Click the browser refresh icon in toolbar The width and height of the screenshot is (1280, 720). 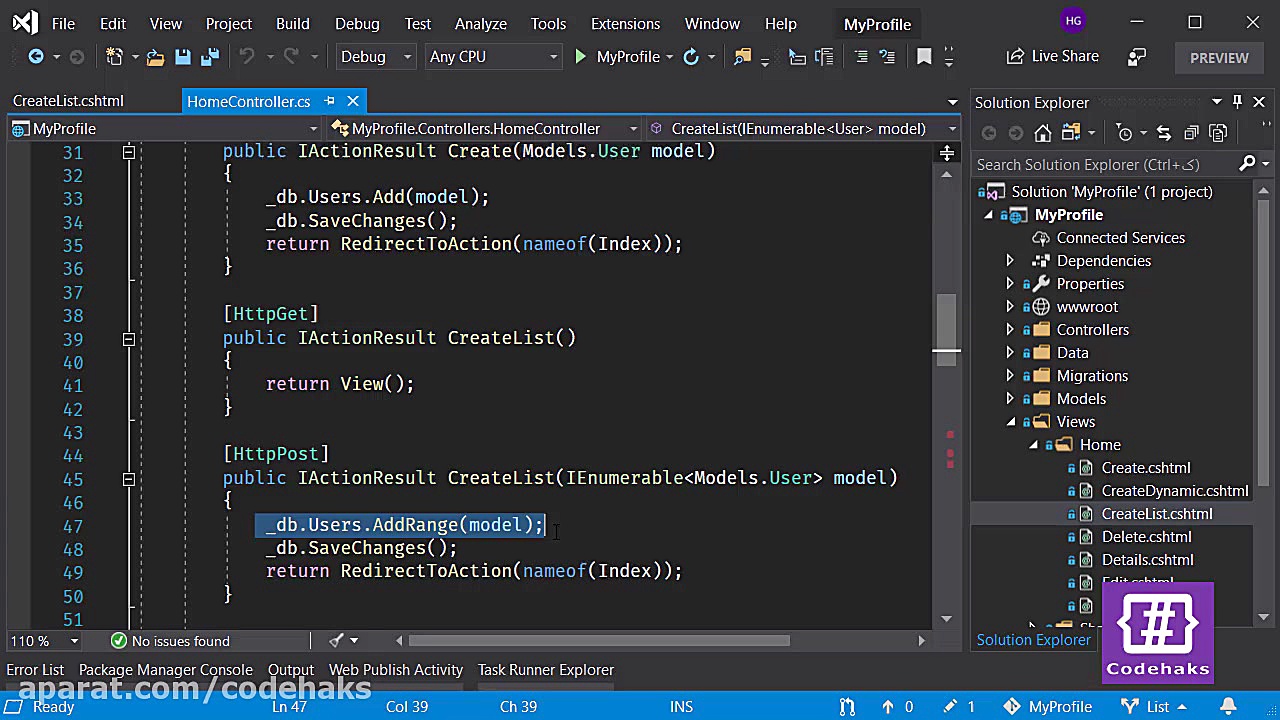pos(691,57)
